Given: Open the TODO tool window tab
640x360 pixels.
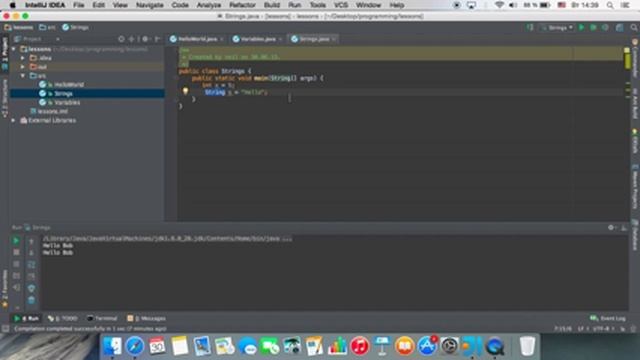Looking at the screenshot, I should point(62,318).
